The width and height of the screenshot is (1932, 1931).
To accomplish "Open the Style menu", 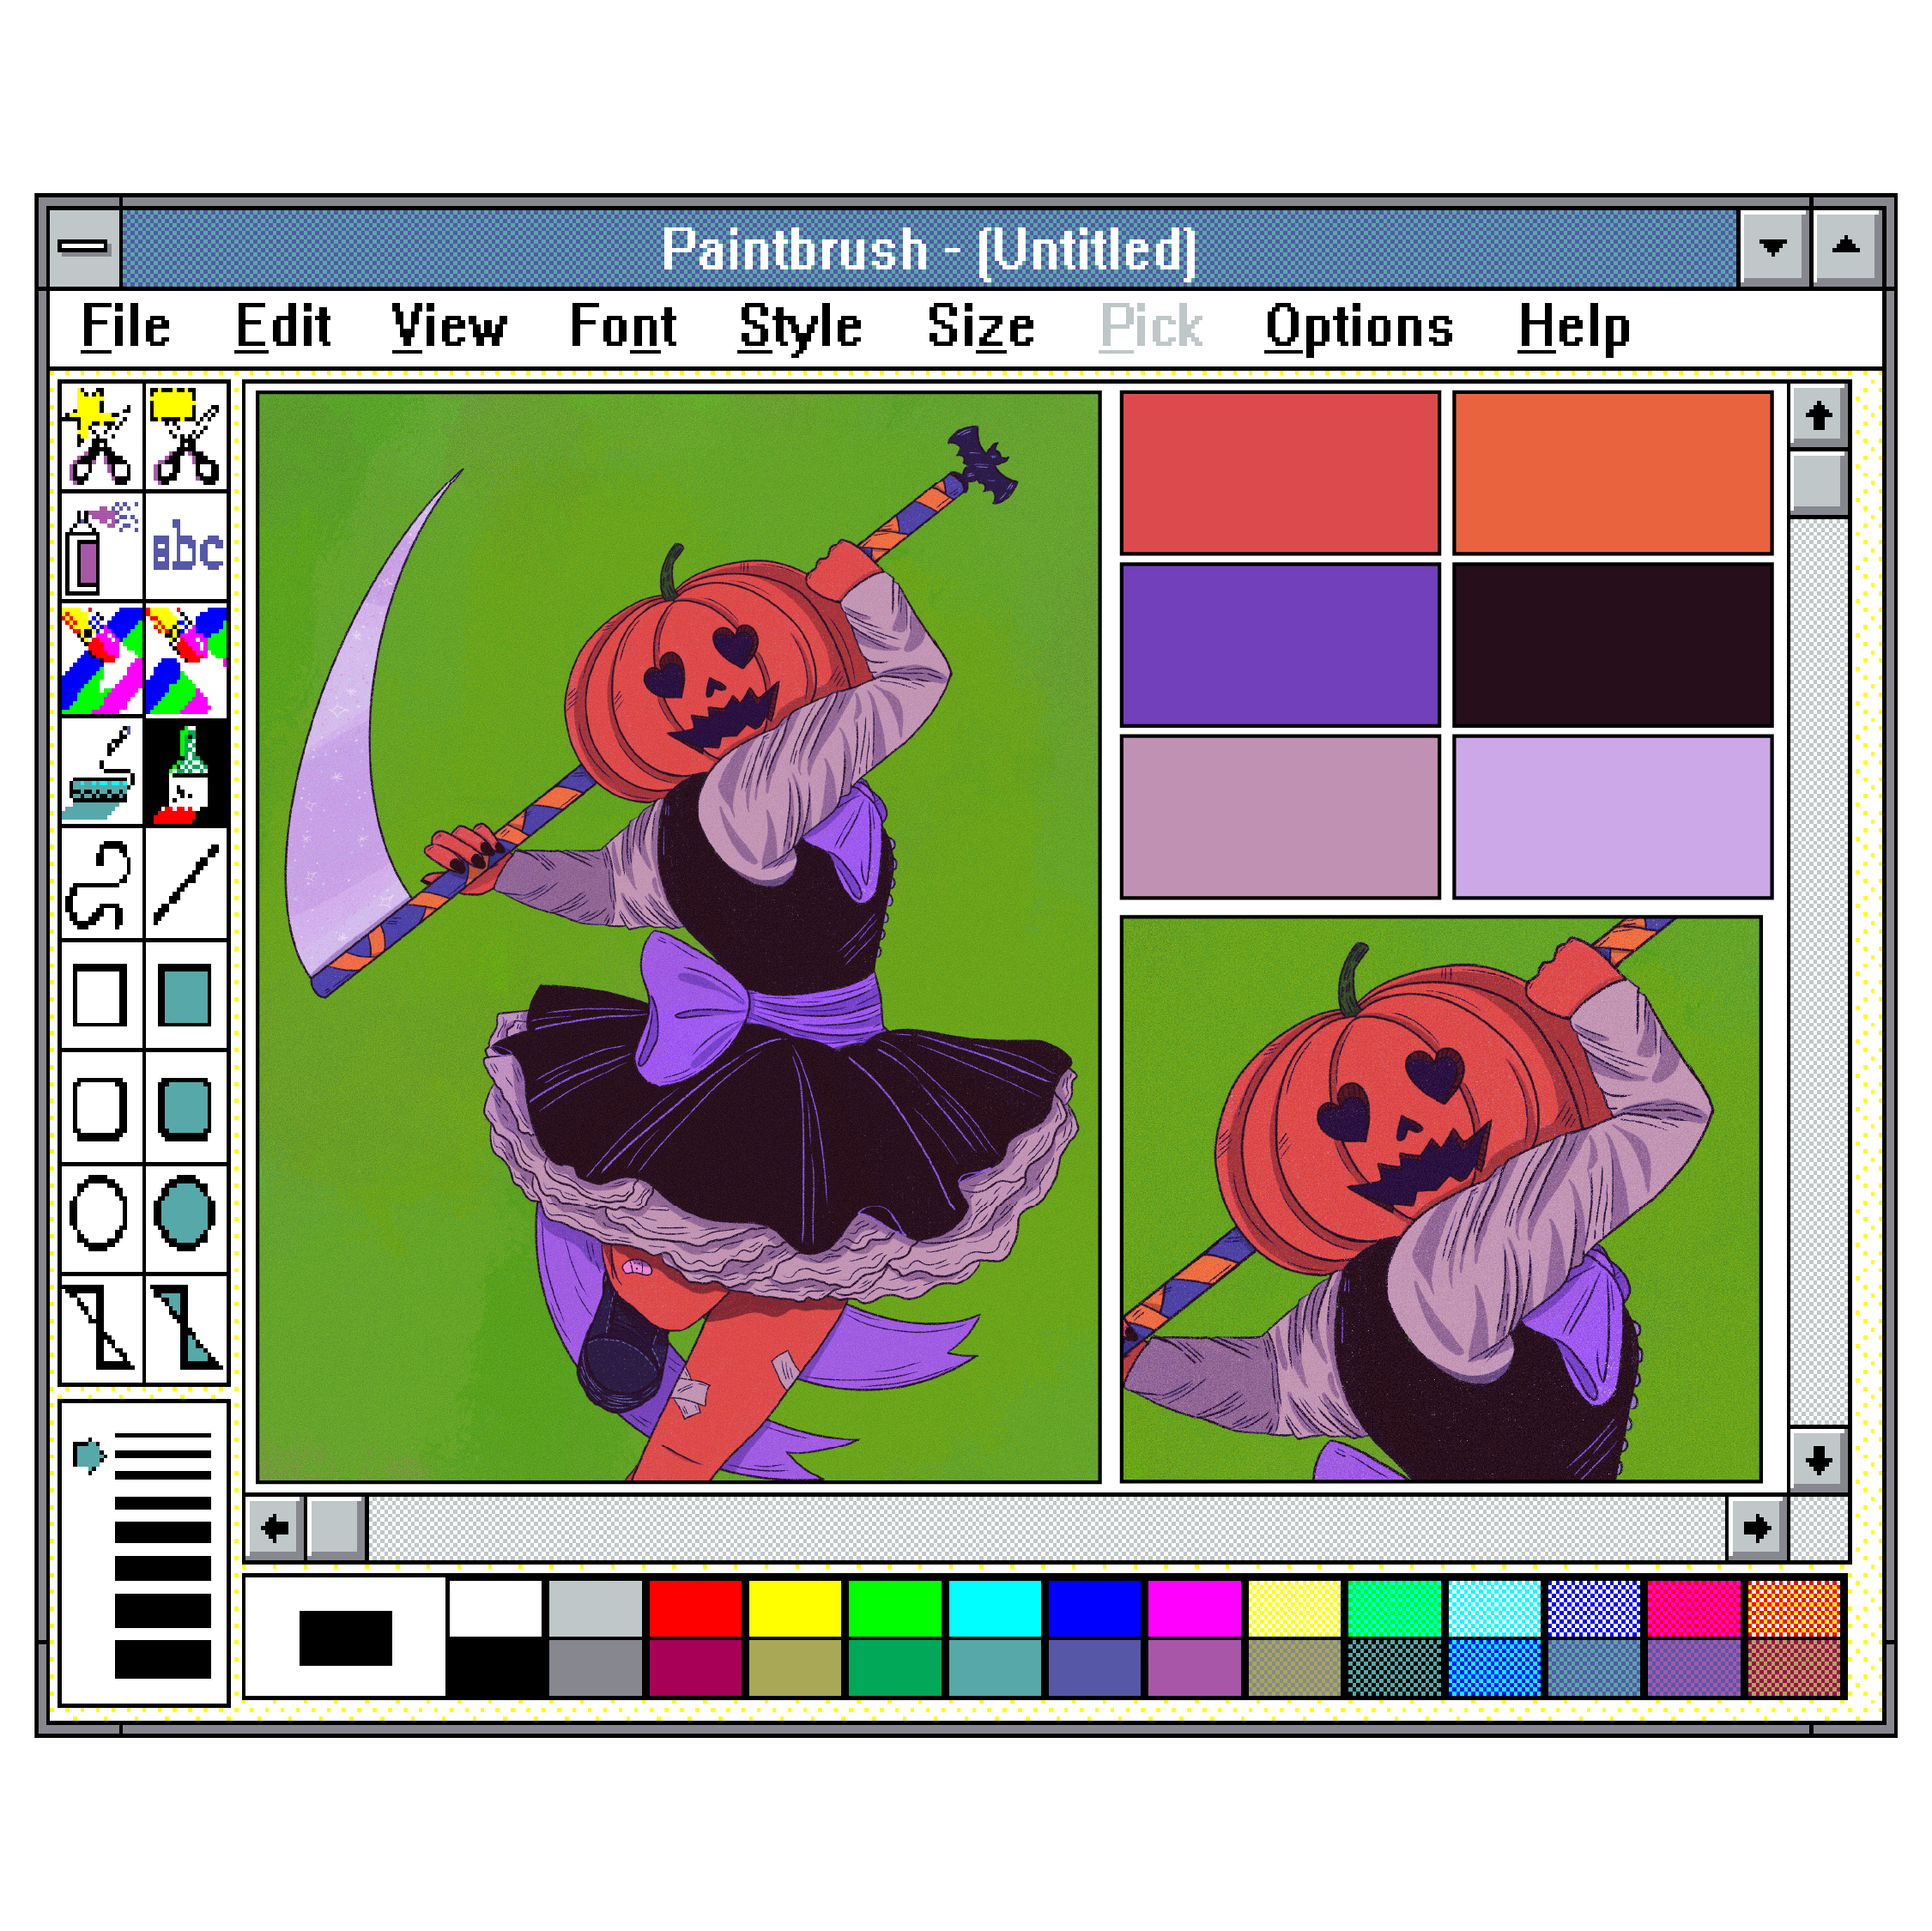I will (800, 325).
